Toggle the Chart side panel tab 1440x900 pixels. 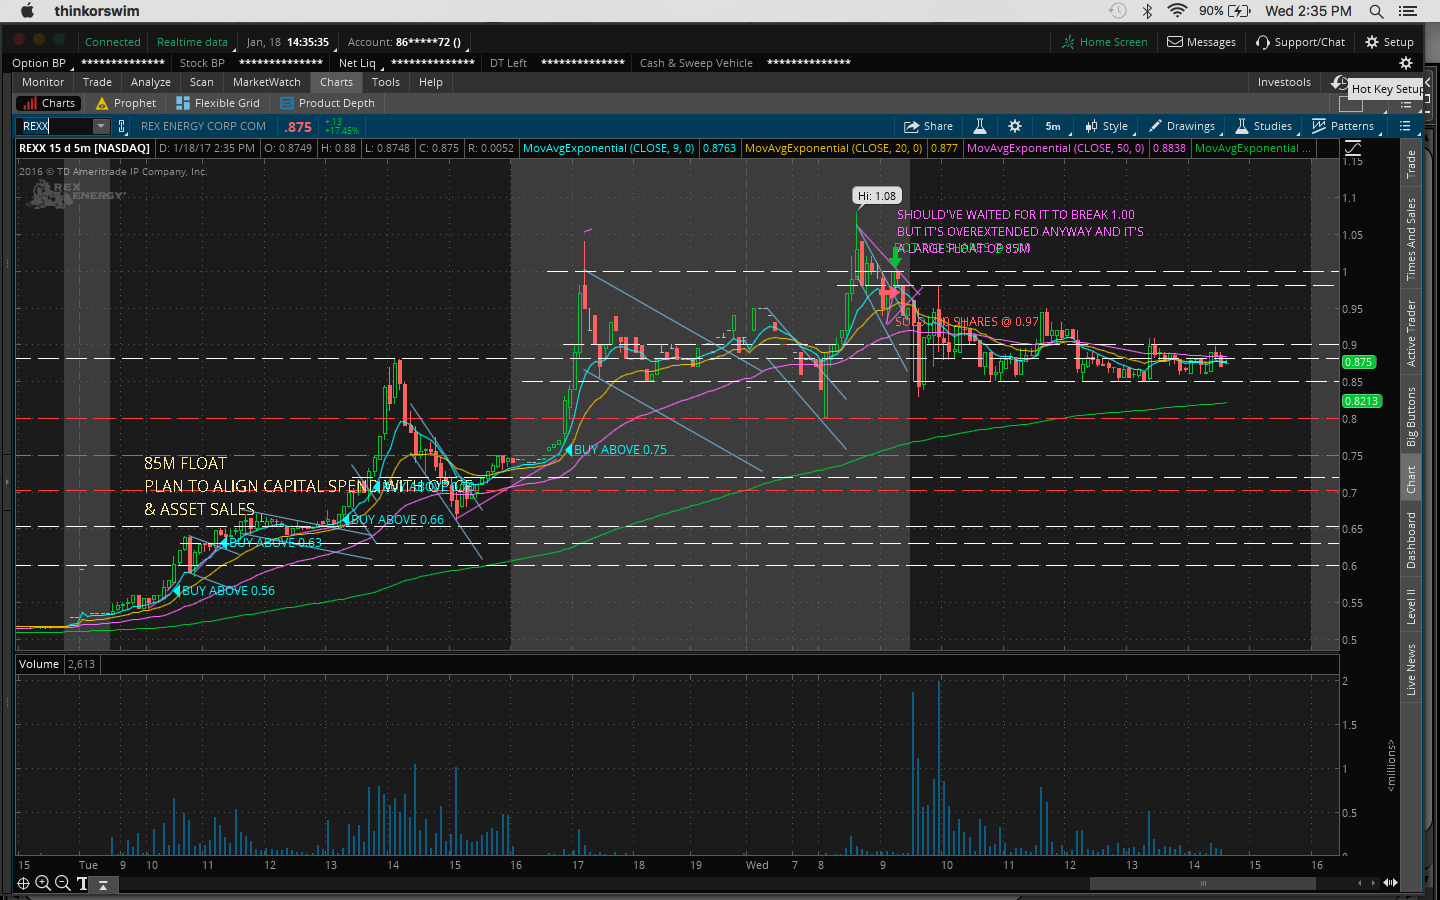coord(1411,479)
